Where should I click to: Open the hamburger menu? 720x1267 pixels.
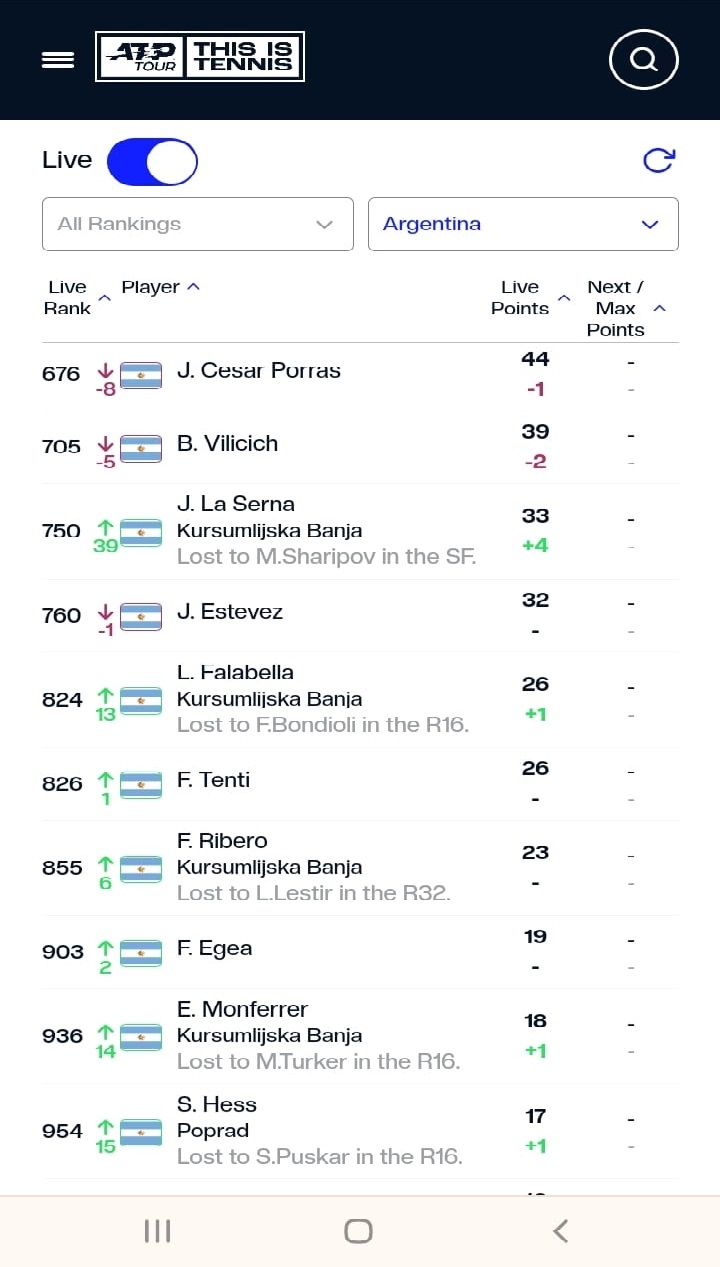[x=58, y=60]
